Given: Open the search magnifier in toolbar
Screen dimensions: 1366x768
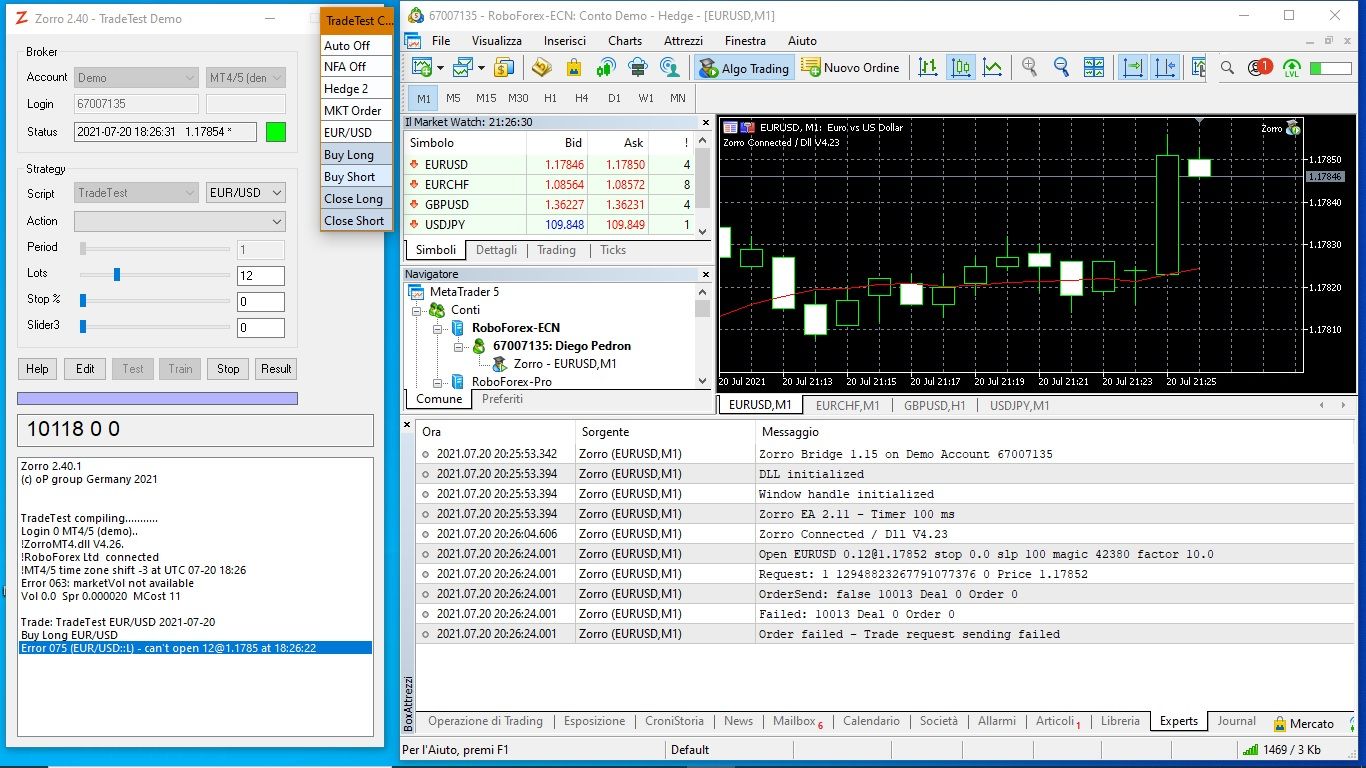Looking at the screenshot, I should coord(1227,67).
